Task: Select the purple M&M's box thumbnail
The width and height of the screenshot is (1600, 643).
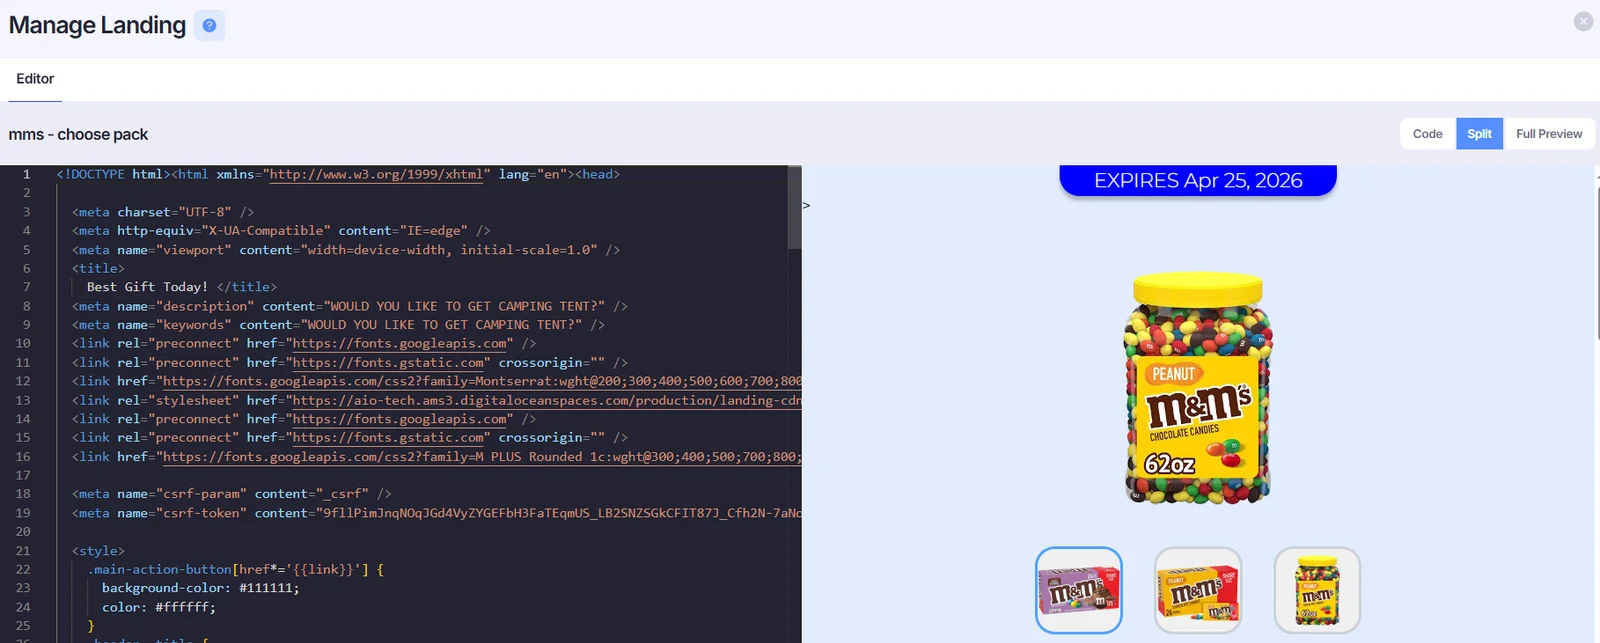Action: pyautogui.click(x=1078, y=590)
